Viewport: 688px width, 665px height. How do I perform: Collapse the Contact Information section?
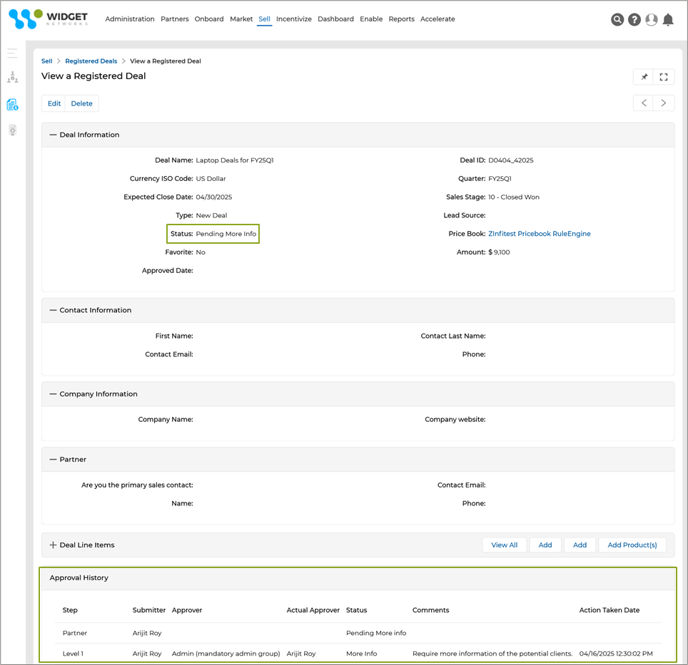[53, 310]
